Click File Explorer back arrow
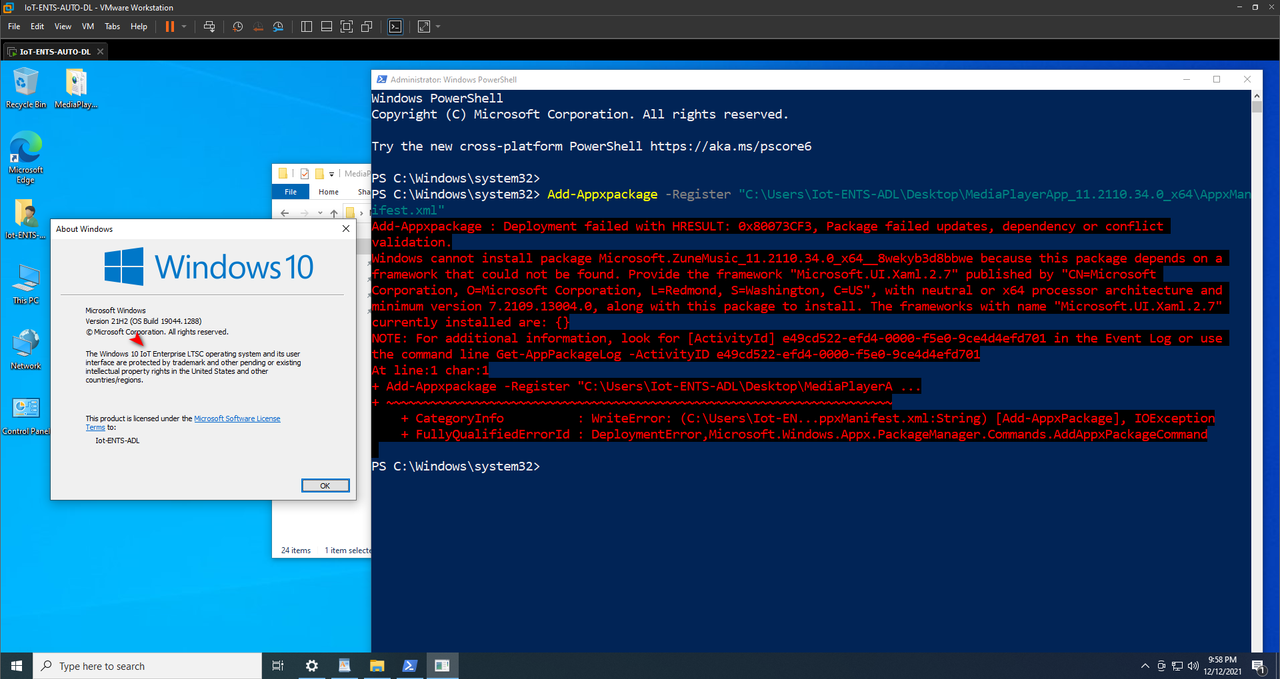 pos(286,213)
